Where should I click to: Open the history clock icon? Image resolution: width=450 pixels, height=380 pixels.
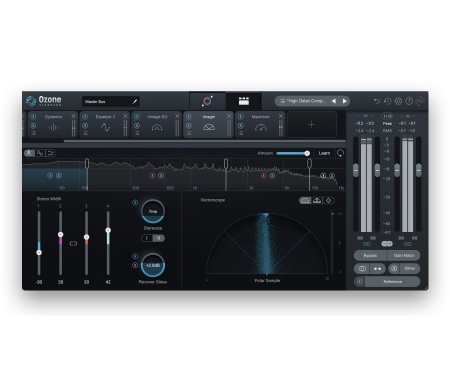pyautogui.click(x=387, y=101)
